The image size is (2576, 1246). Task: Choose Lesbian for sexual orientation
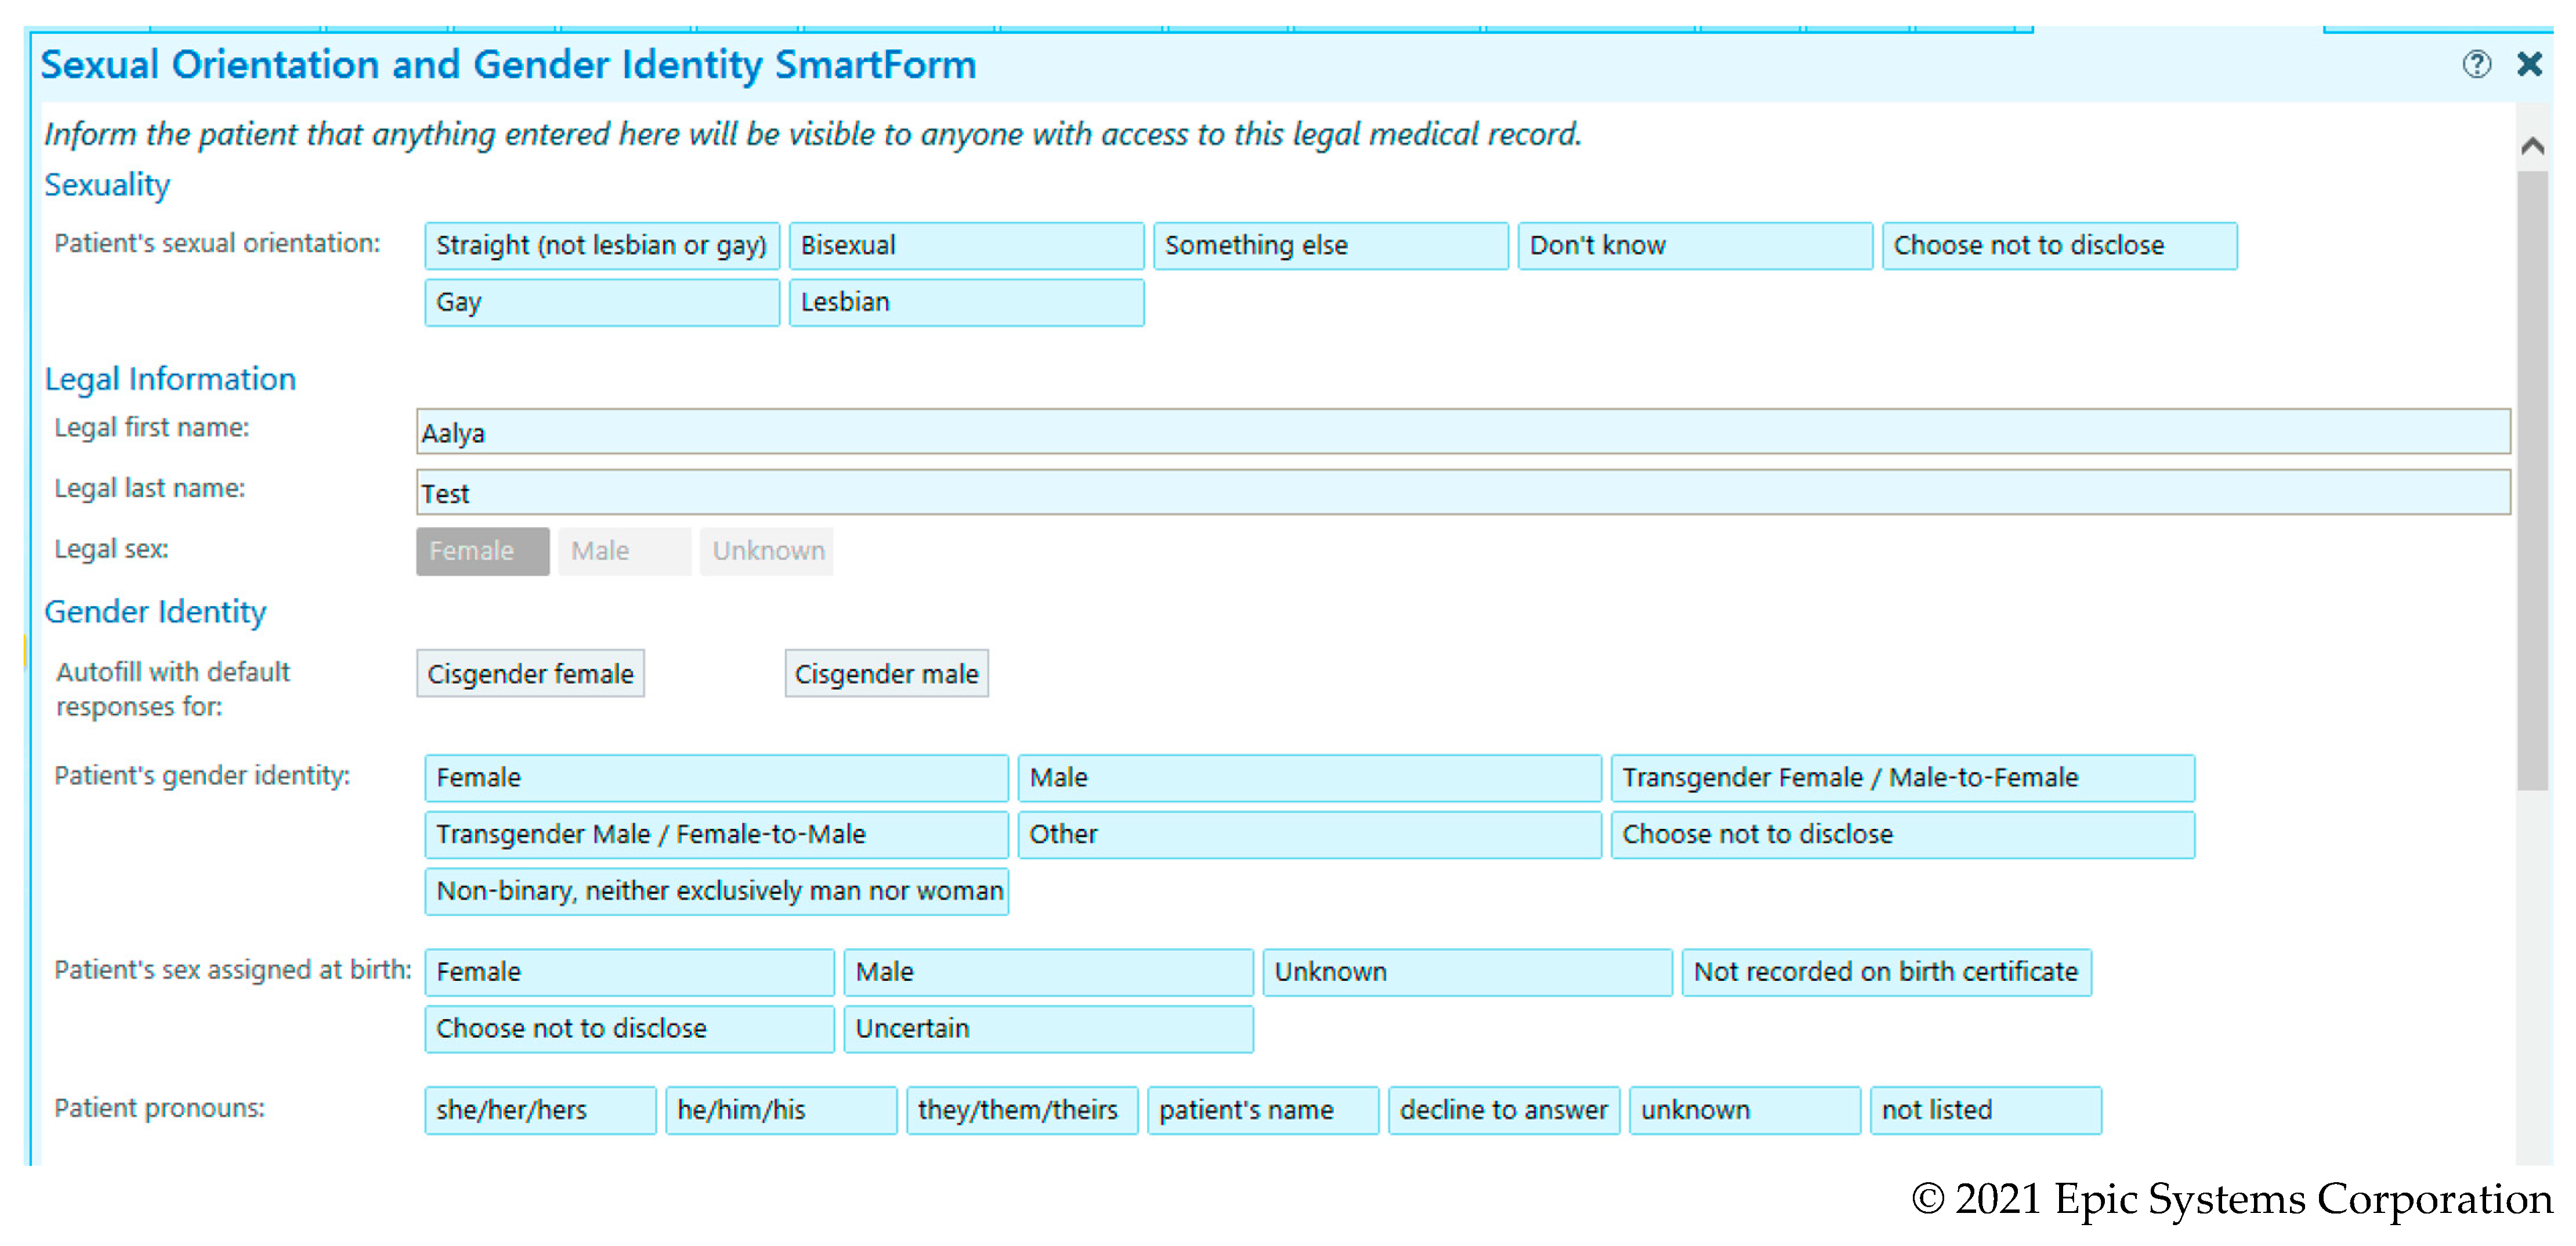coord(965,303)
